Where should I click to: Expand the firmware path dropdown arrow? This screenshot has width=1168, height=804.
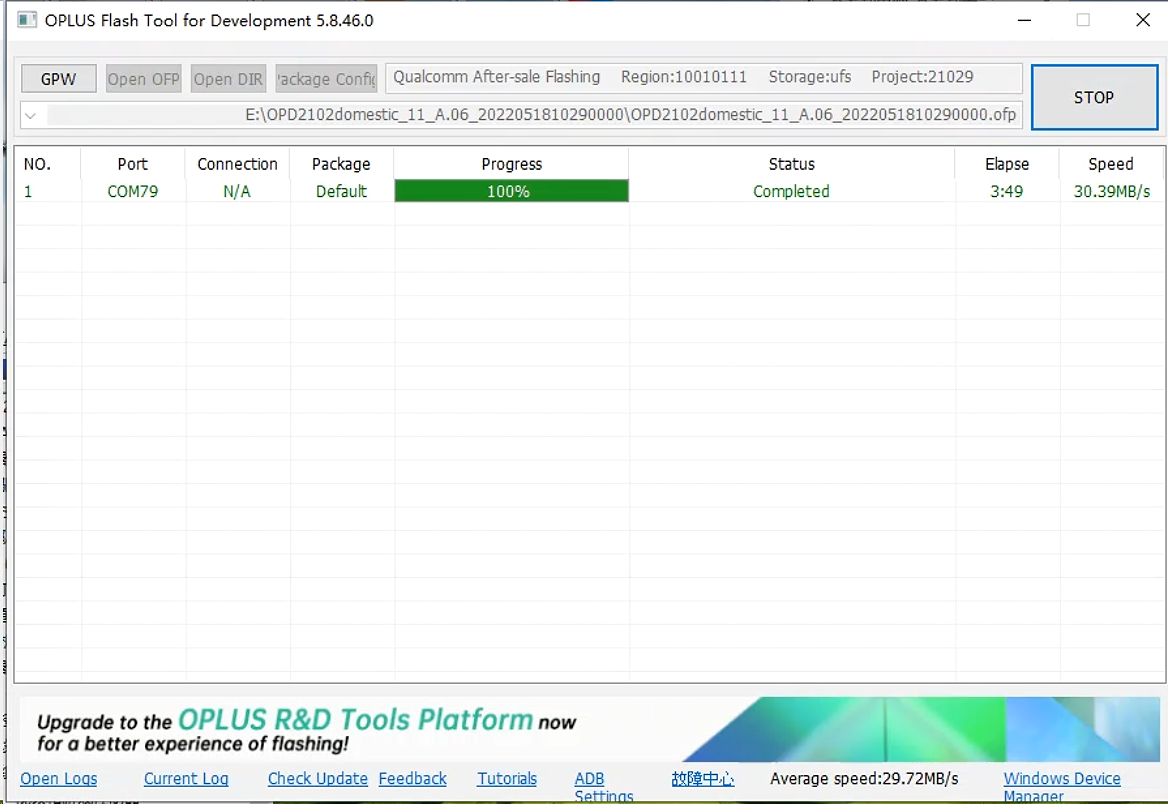pos(31,115)
